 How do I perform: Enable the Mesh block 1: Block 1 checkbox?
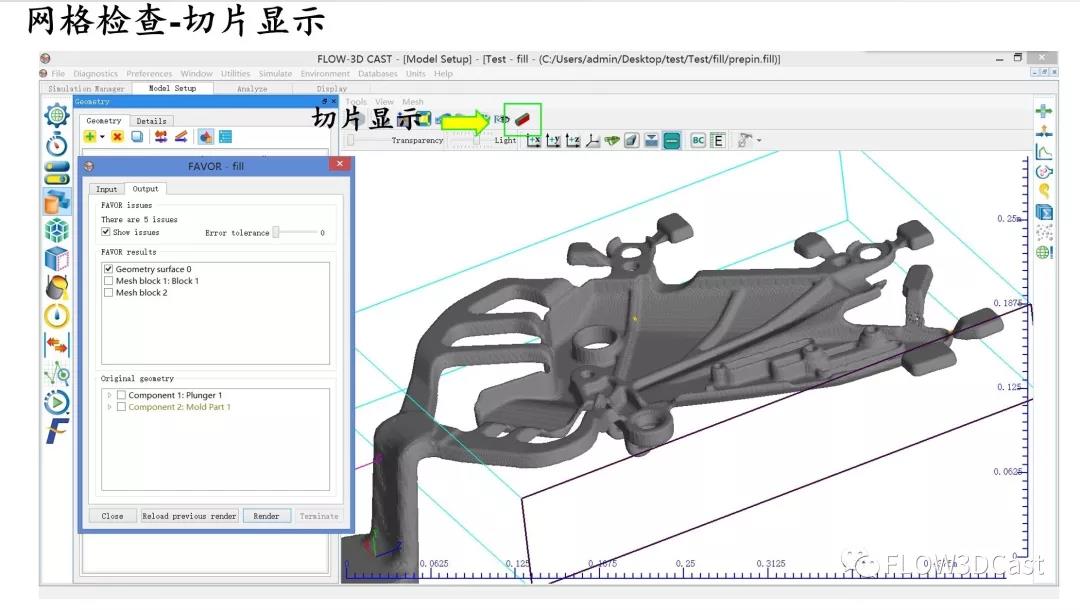(109, 281)
